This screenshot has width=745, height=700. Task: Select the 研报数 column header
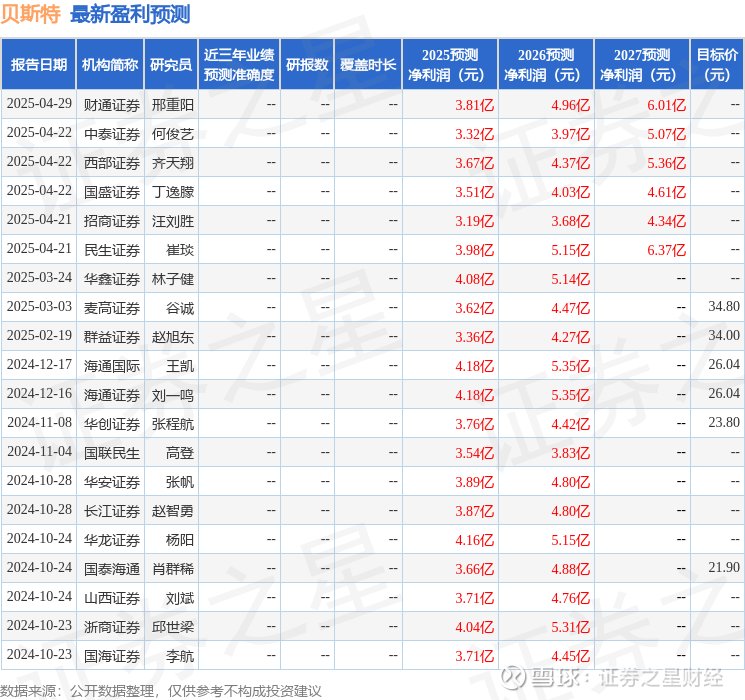(307, 64)
